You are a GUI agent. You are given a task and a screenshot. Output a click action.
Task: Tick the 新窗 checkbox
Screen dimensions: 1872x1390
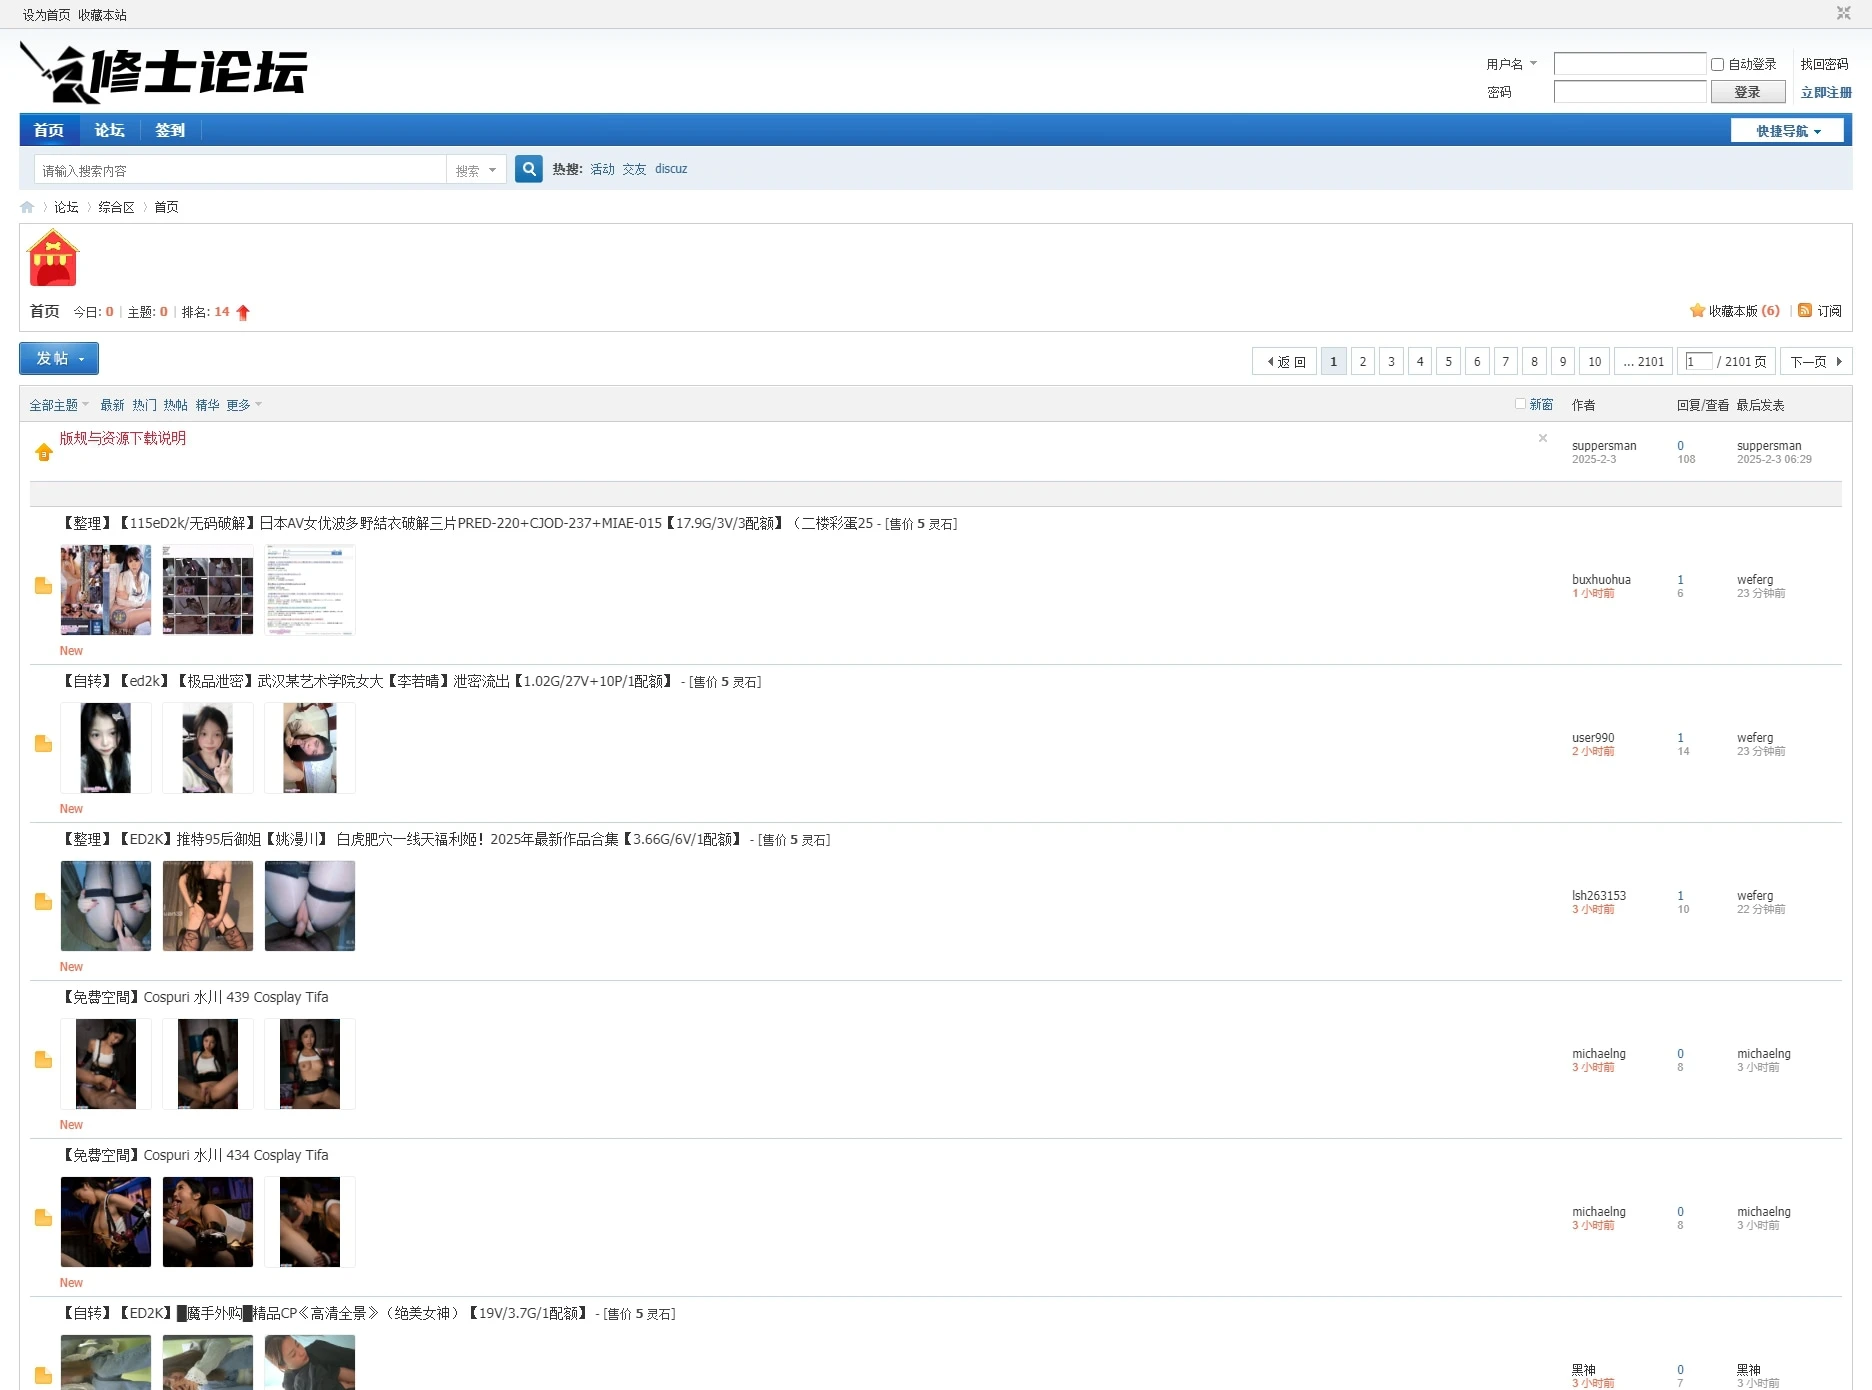(x=1520, y=404)
